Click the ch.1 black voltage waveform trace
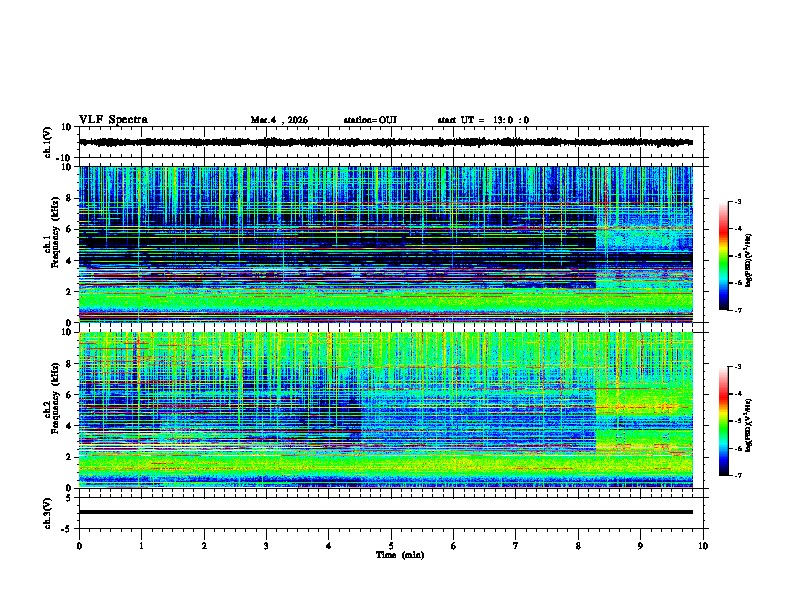The image size is (792, 612). (x=386, y=142)
